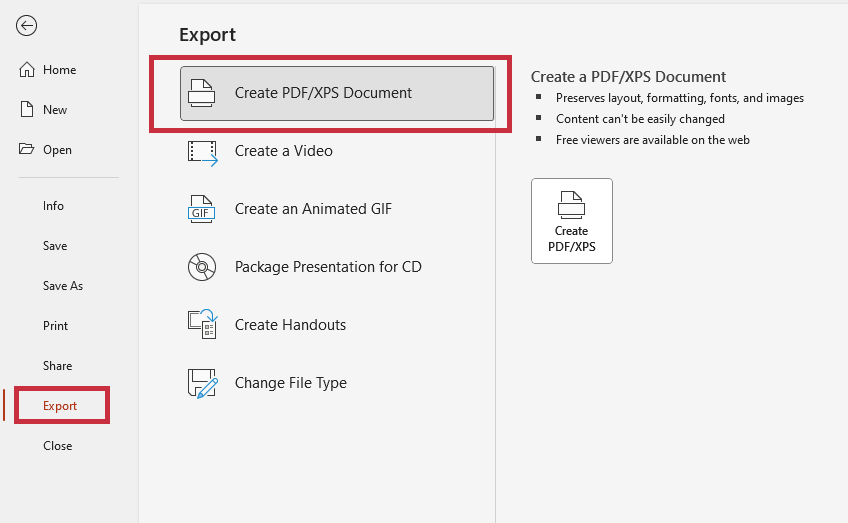848x523 pixels.
Task: Click the Package Presentation for CD disc icon
Action: pos(202,267)
